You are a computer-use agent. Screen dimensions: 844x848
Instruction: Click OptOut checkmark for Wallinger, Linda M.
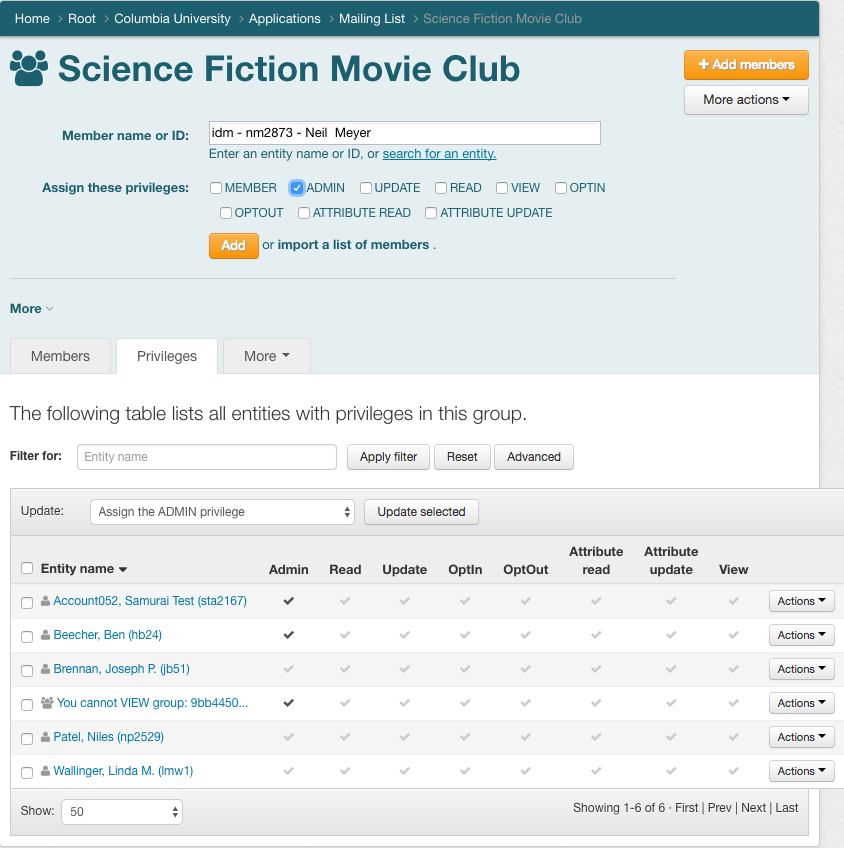pos(526,771)
